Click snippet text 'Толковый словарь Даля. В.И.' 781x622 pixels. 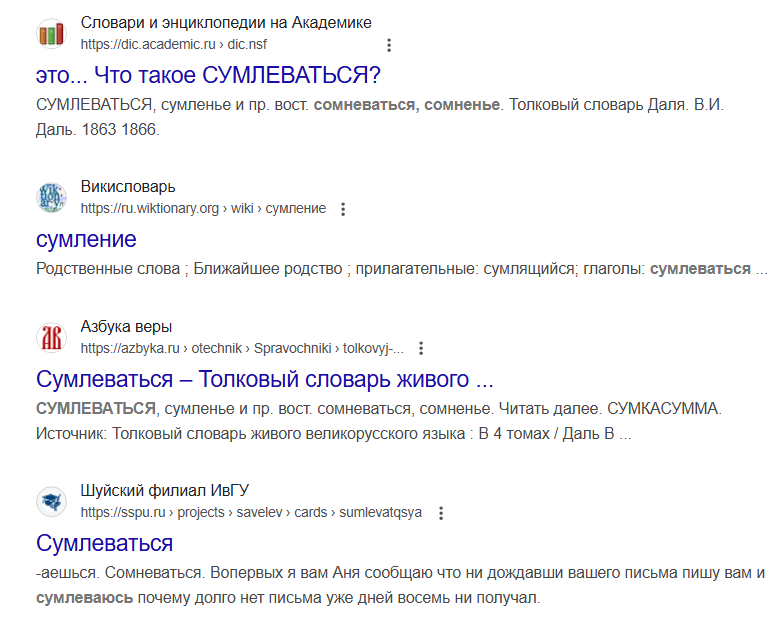coord(616,105)
